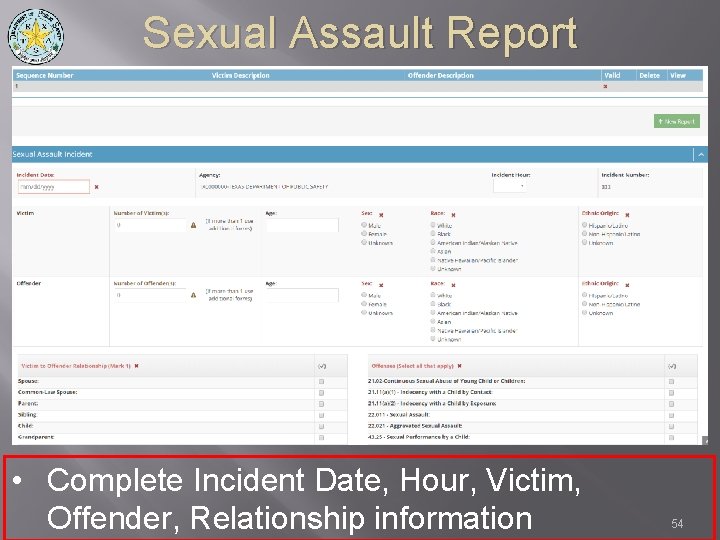The image size is (720, 540).
Task: Click the New Report button
Action: (676, 121)
